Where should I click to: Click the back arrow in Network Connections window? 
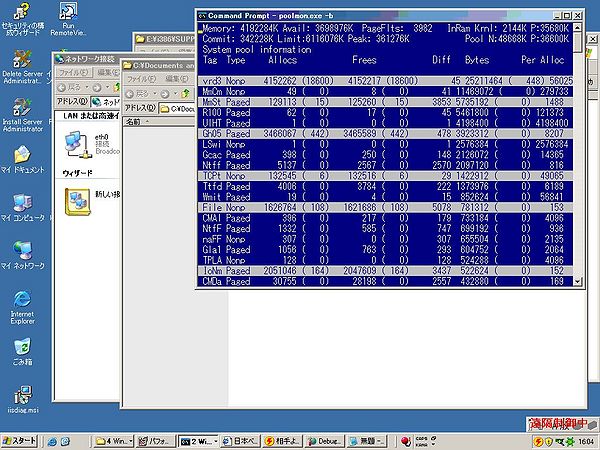tap(62, 88)
